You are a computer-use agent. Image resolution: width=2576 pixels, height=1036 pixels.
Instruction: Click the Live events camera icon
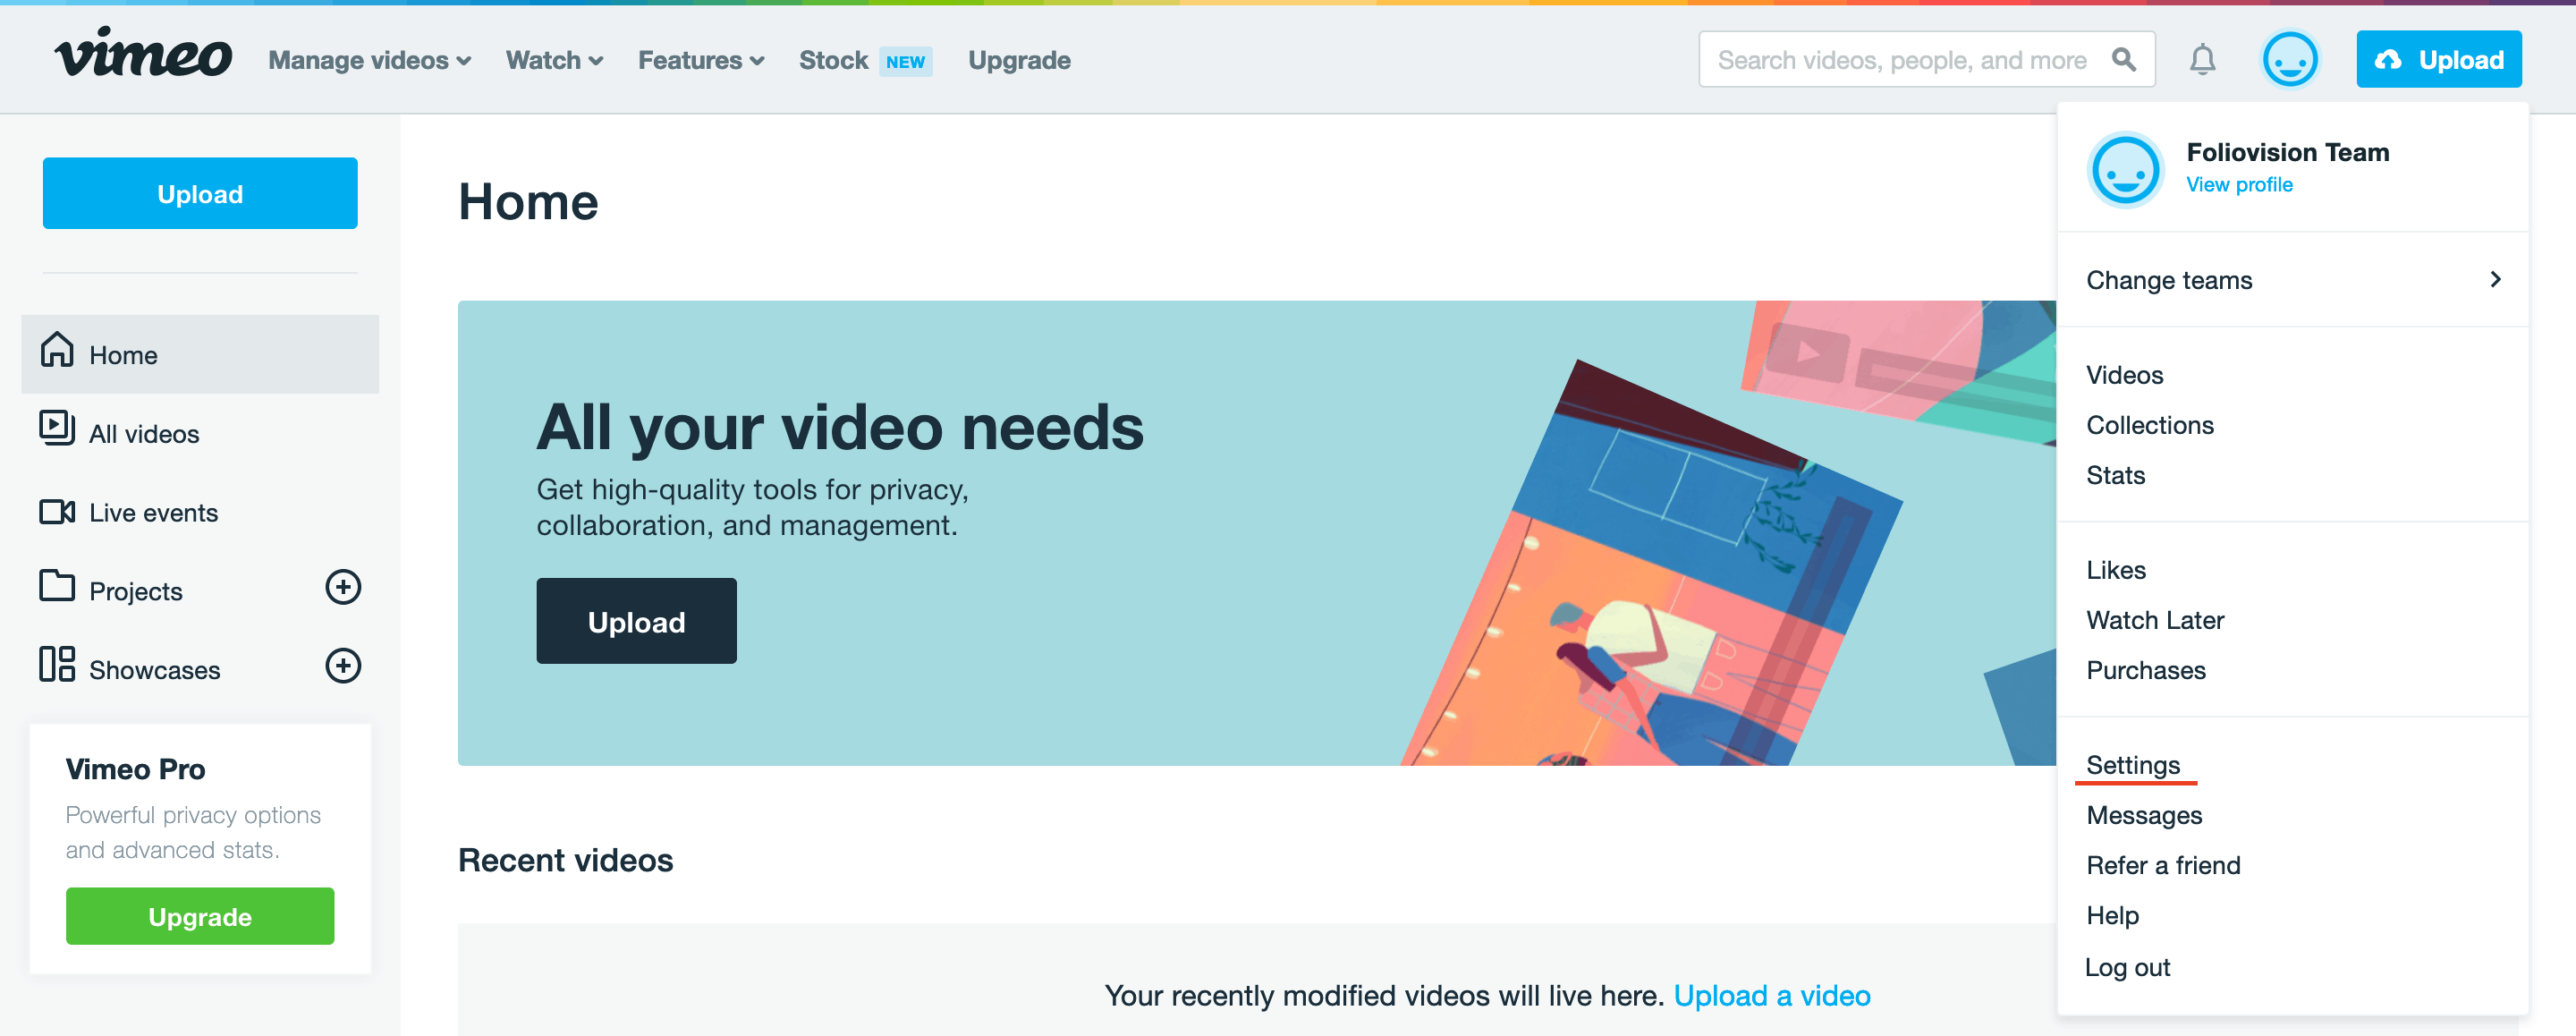click(x=57, y=512)
